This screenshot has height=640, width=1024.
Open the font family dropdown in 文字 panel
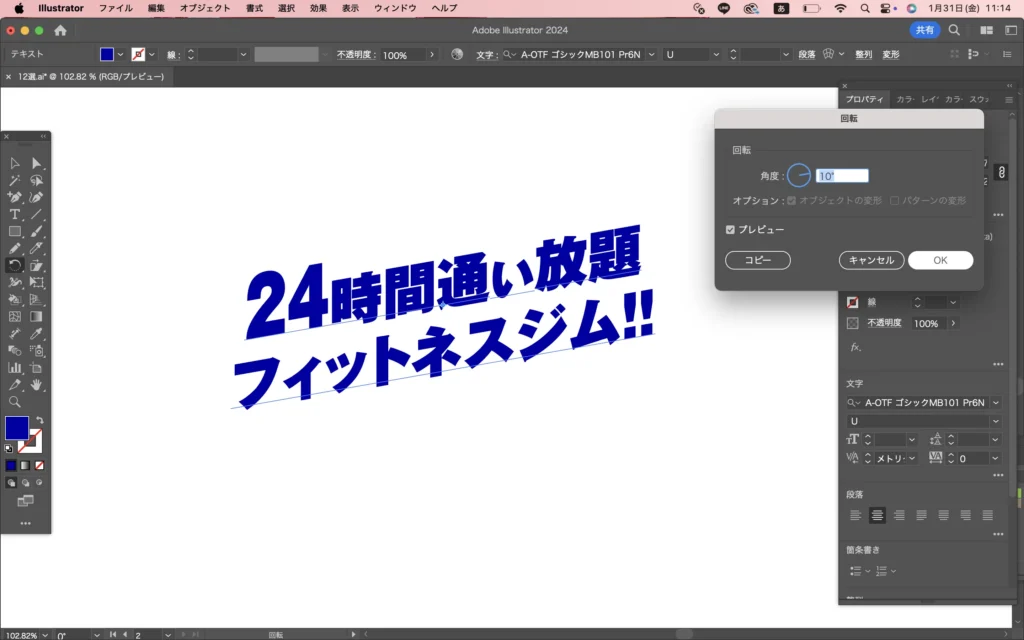[x=994, y=402]
